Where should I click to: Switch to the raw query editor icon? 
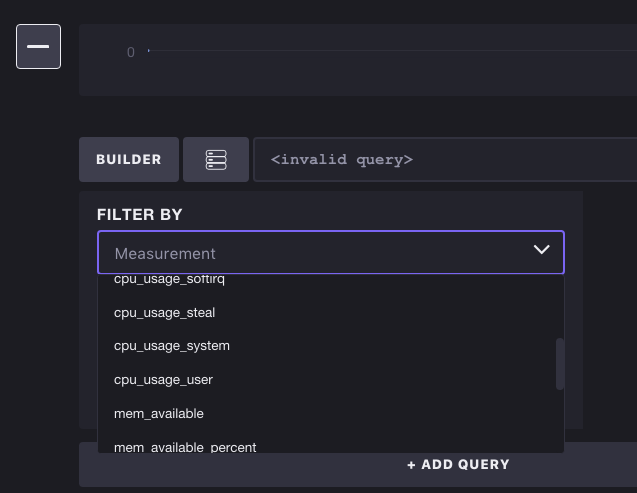coord(216,160)
